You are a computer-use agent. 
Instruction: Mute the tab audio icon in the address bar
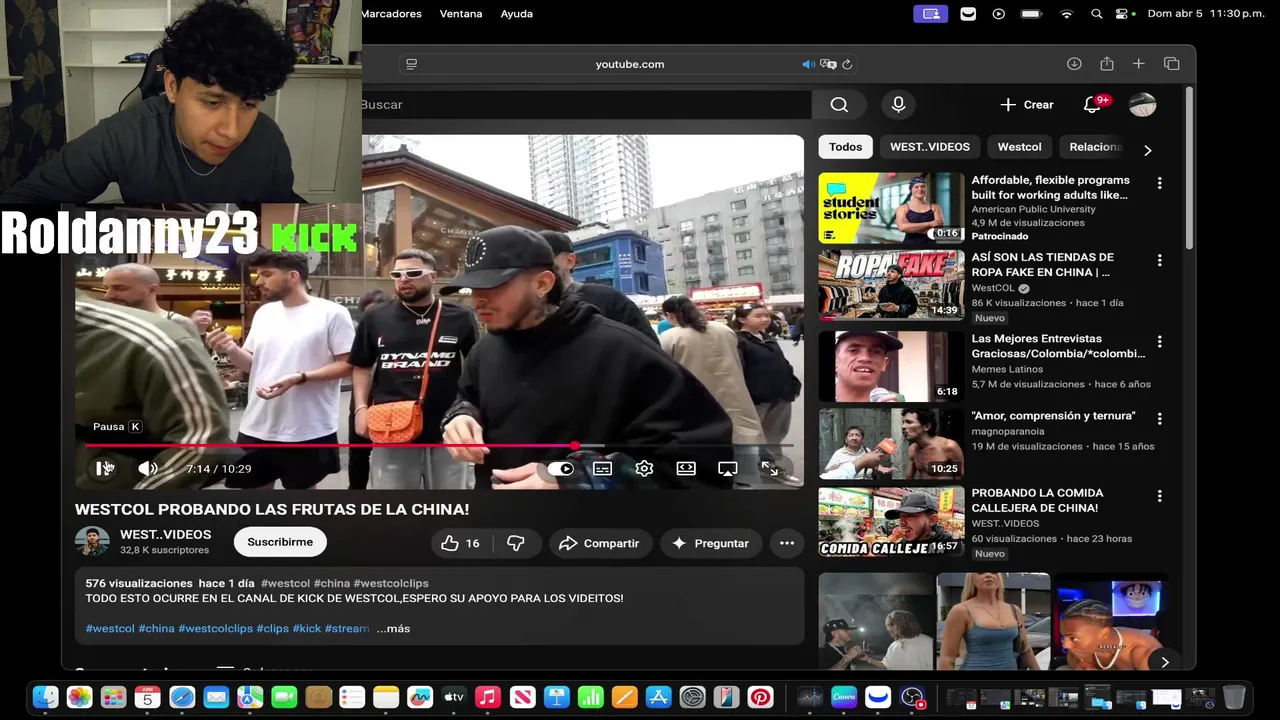pyautogui.click(x=808, y=64)
